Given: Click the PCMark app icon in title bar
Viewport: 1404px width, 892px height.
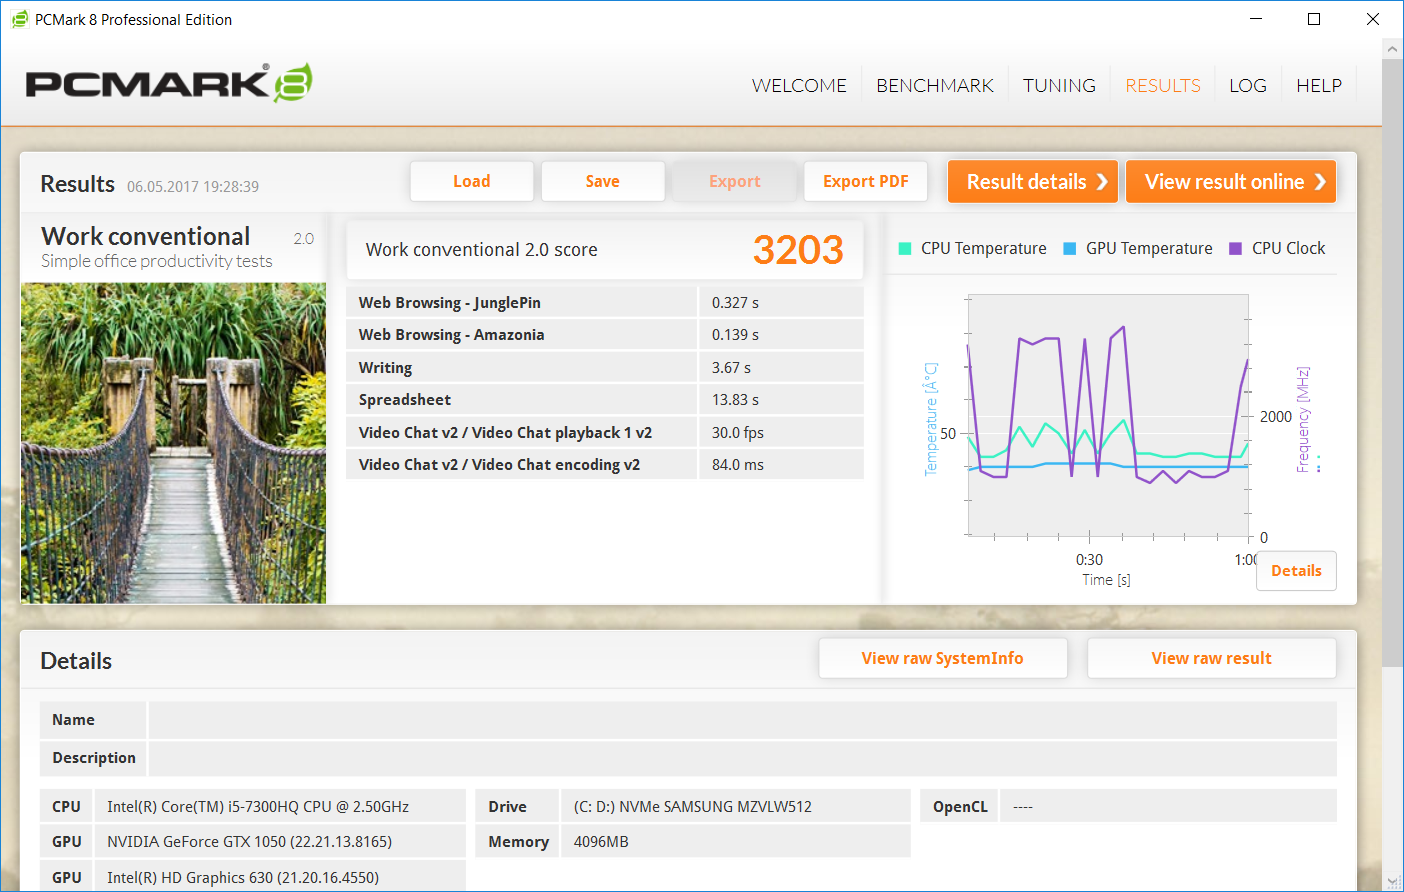Looking at the screenshot, I should 19,19.
